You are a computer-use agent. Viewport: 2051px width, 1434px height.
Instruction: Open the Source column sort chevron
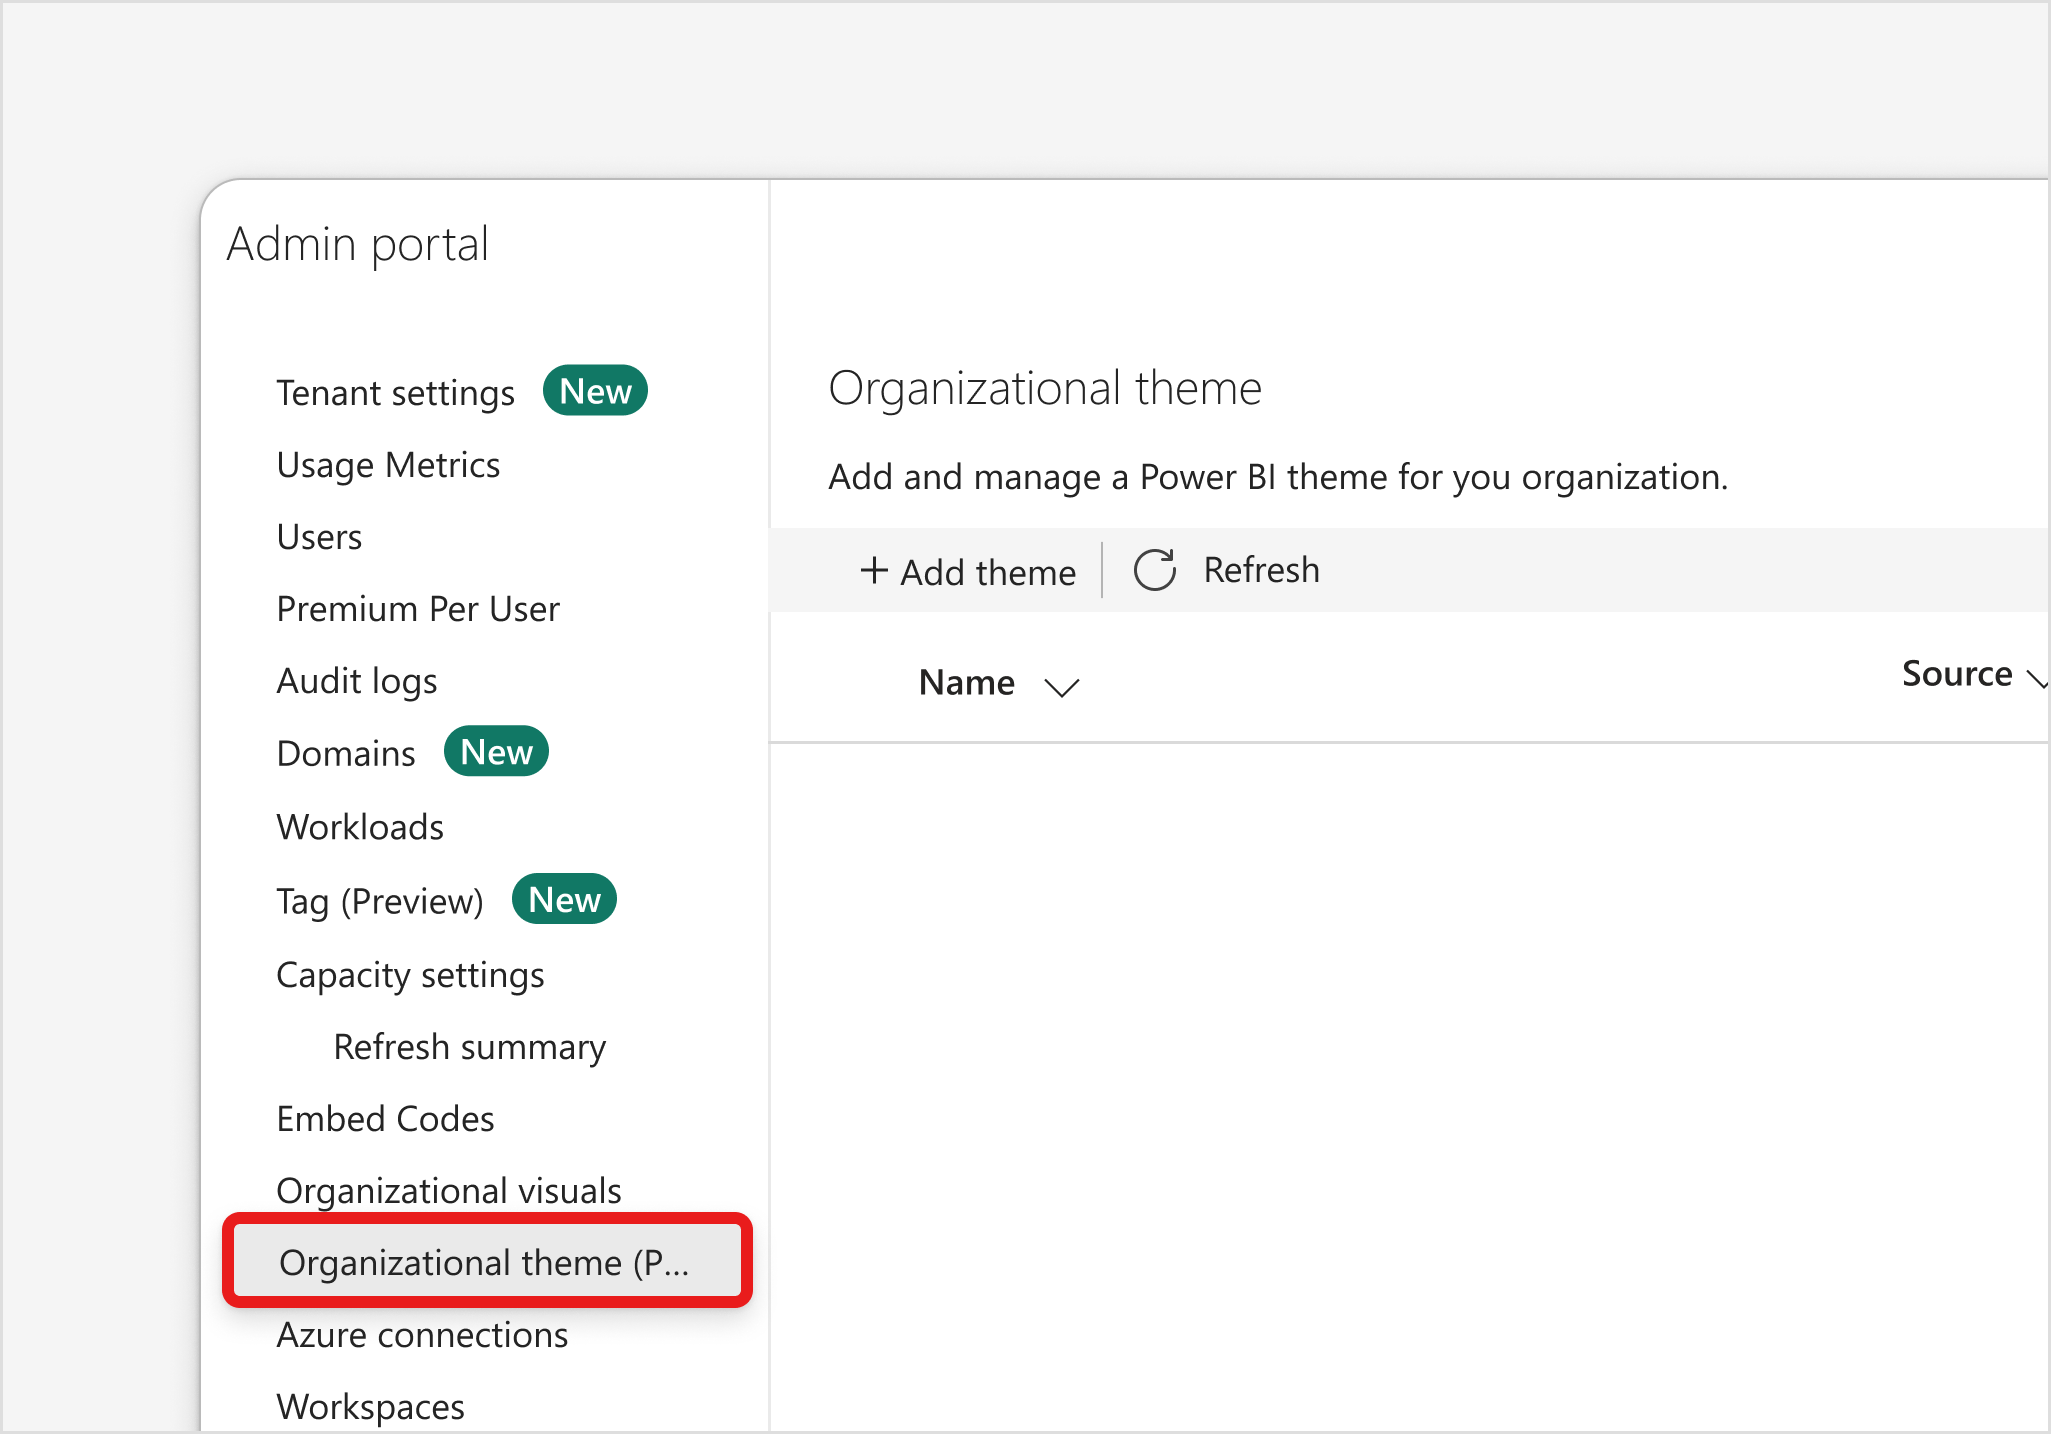tap(2036, 679)
